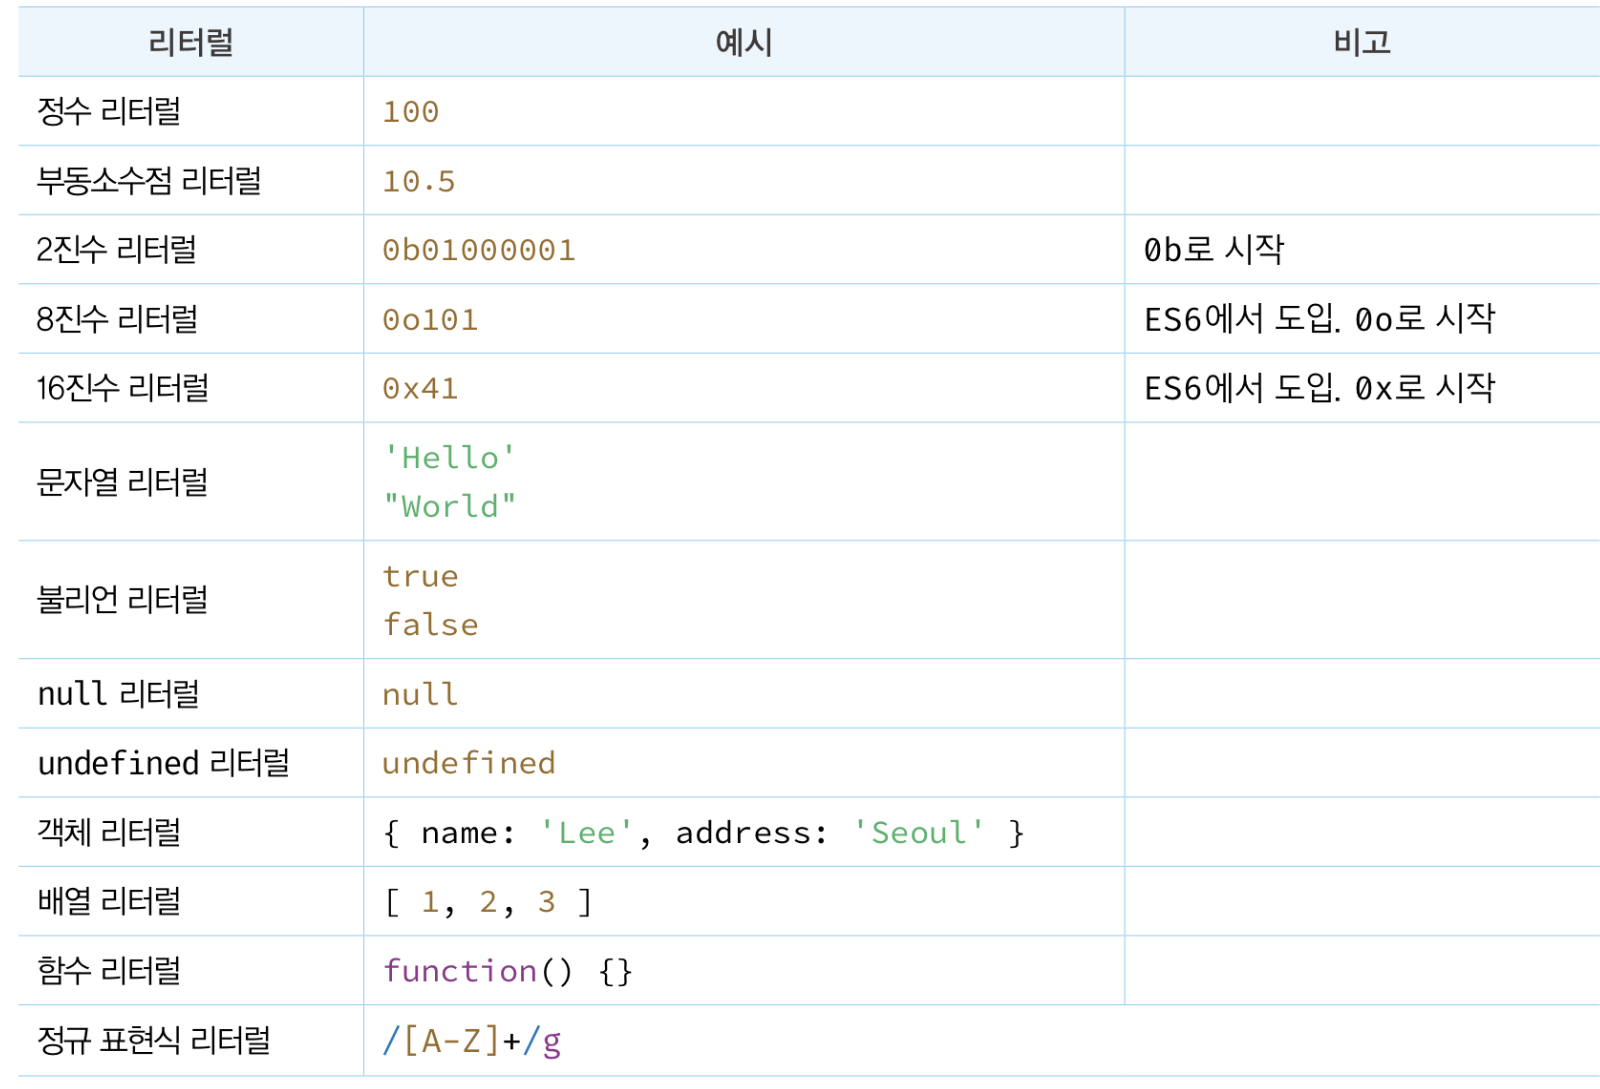The height and width of the screenshot is (1089, 1600).
Task: Click the 리터럴 column header
Action: pyautogui.click(x=190, y=43)
